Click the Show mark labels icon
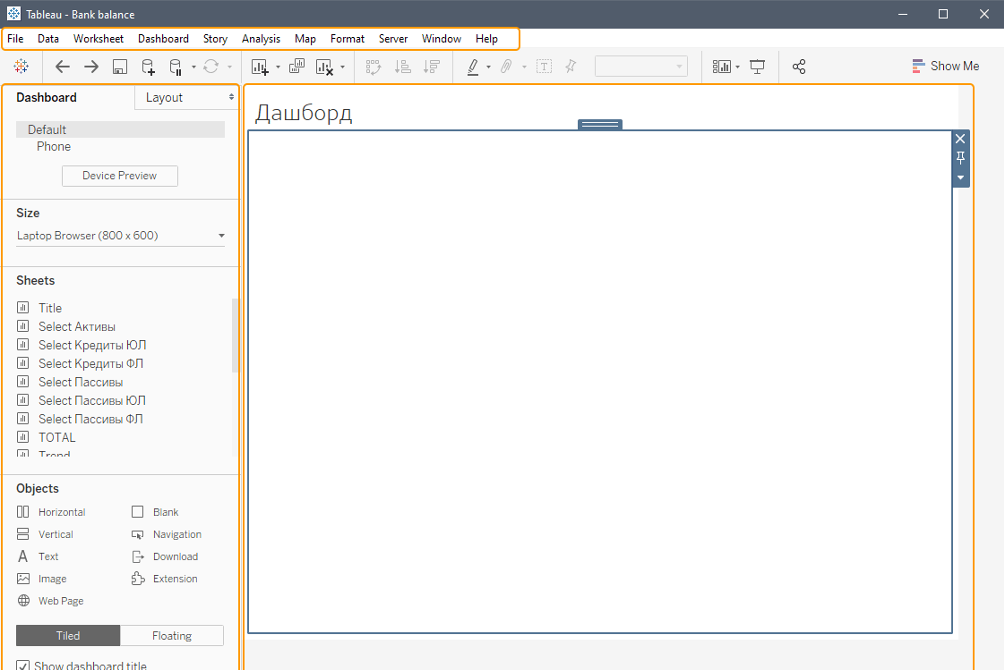The width and height of the screenshot is (1004, 670). pyautogui.click(x=544, y=66)
